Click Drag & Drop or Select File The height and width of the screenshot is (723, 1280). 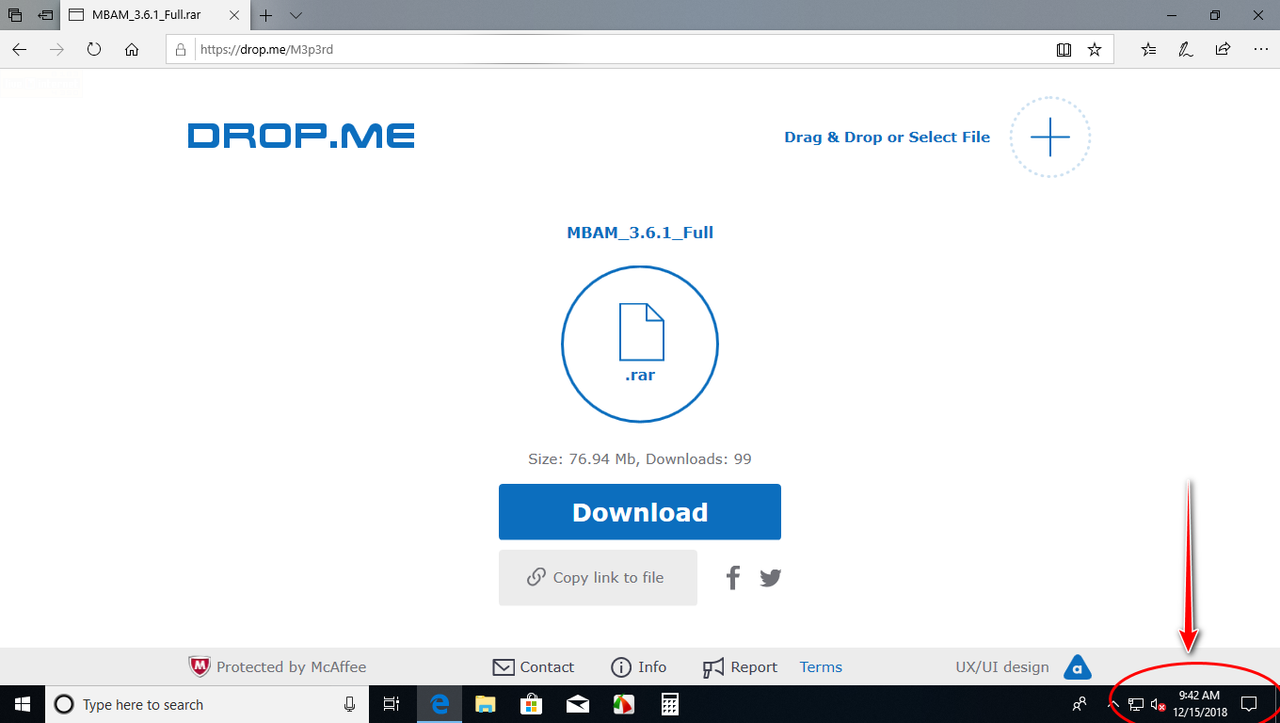click(887, 137)
